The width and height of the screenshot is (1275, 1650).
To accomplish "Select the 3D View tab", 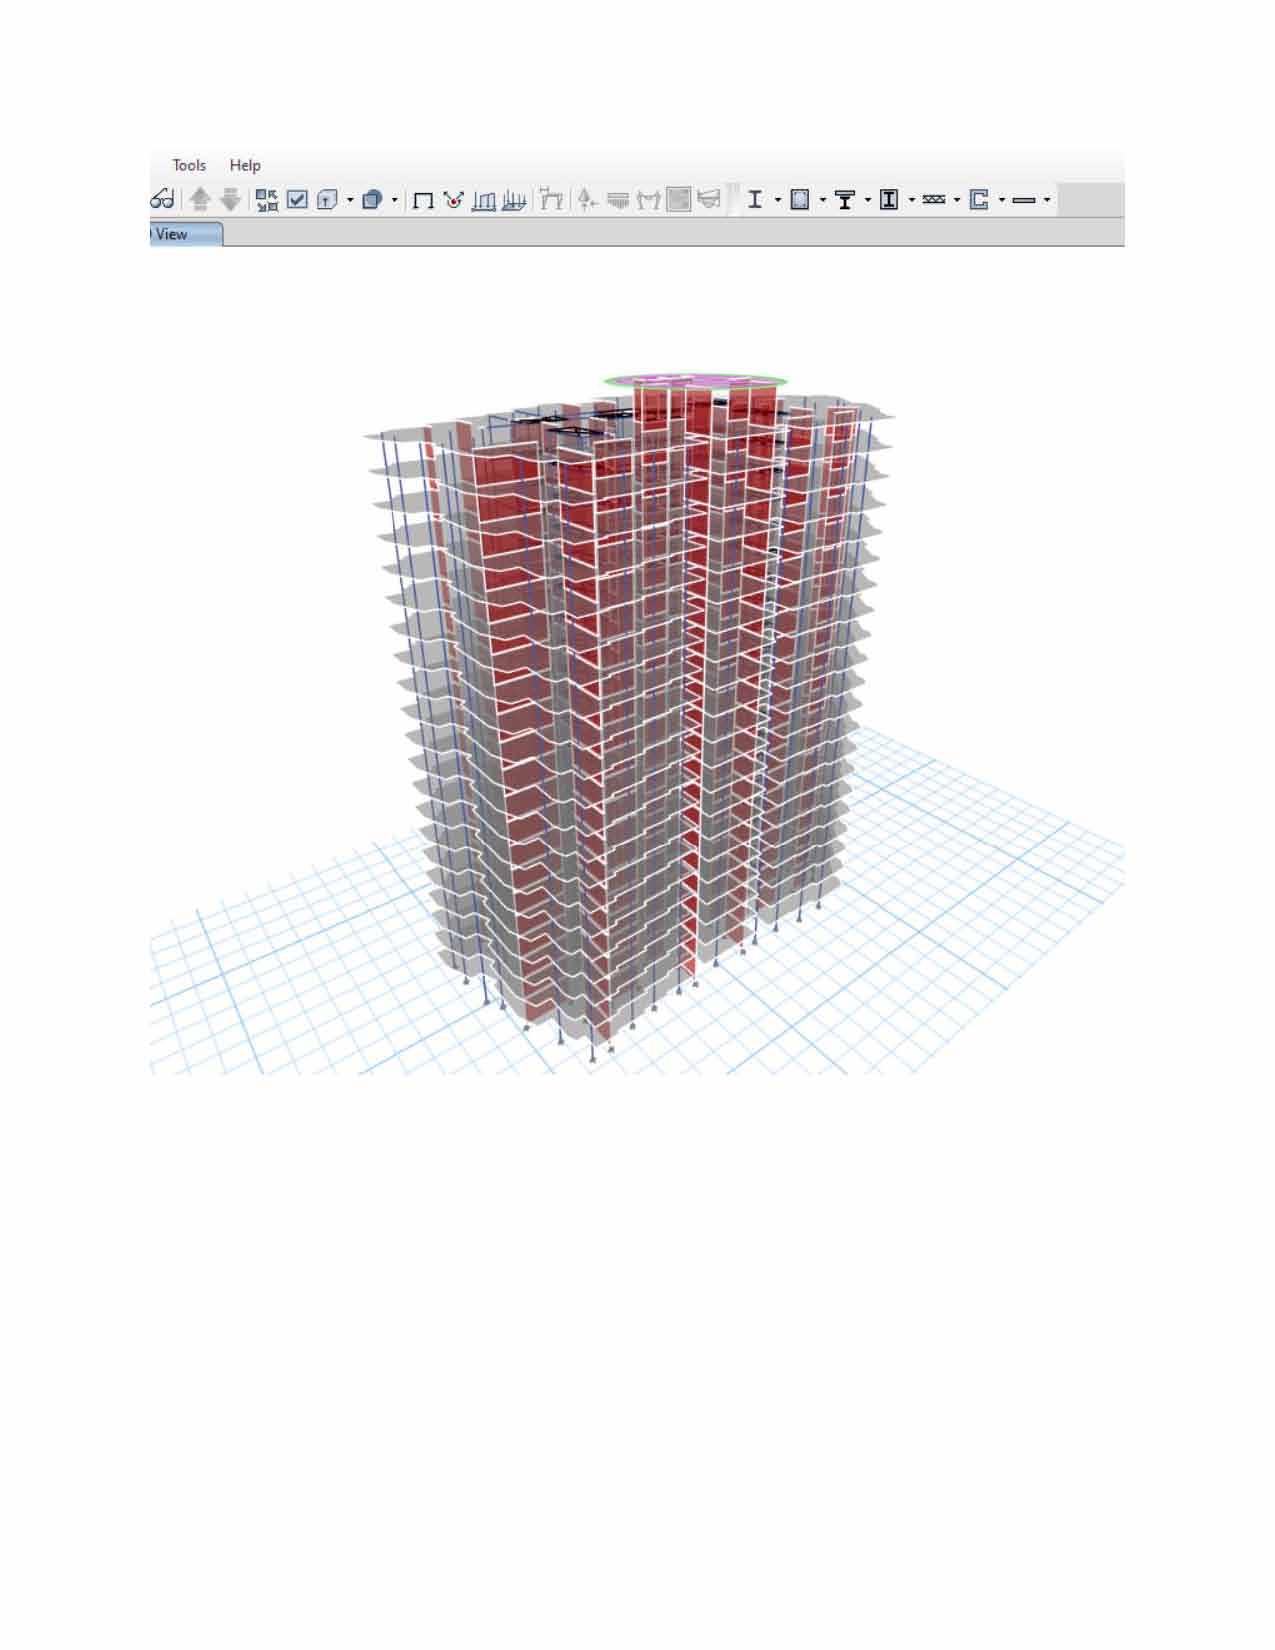I will point(186,234).
